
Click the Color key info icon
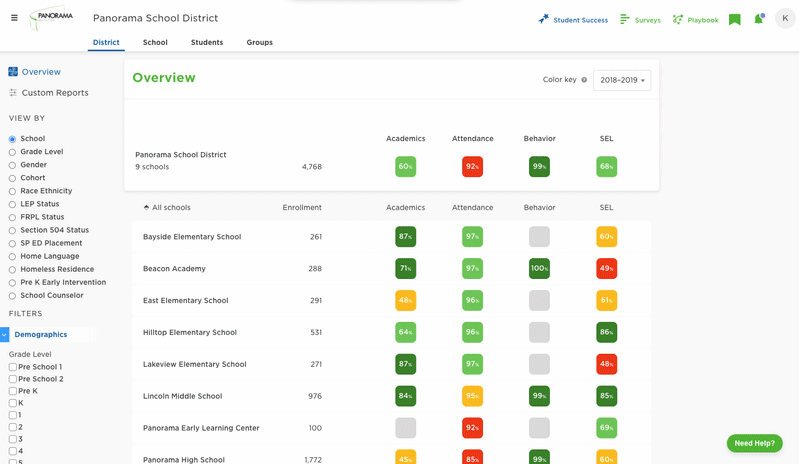[x=584, y=80]
